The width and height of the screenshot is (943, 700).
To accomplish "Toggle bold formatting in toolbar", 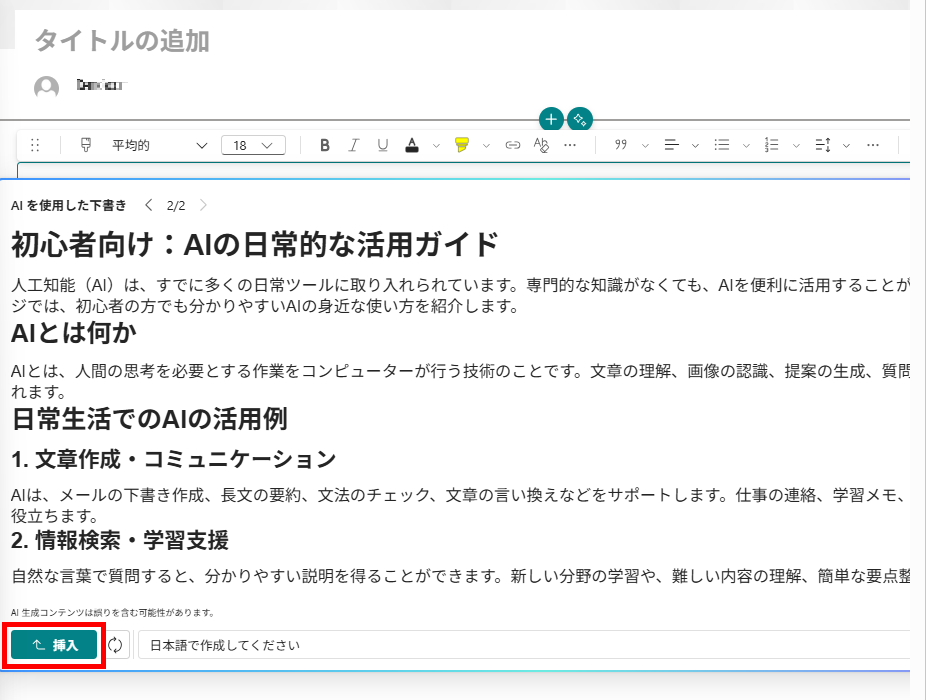I will click(x=325, y=146).
